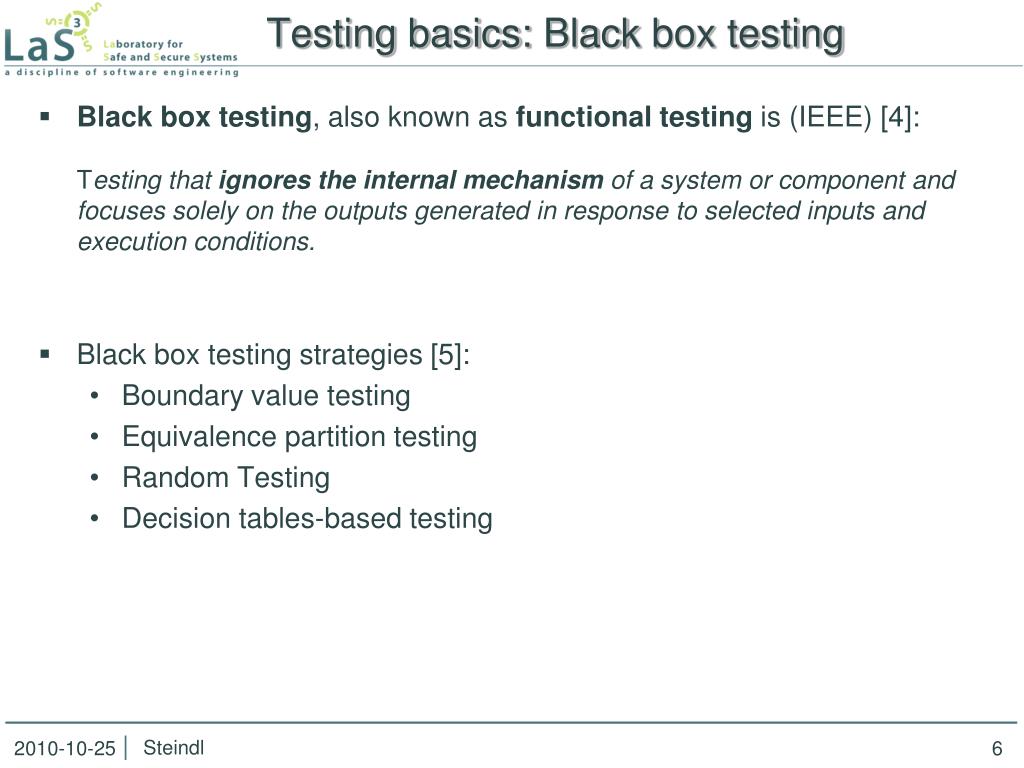Open the [5] citation reference
This screenshot has height=768, width=1024.
[449, 355]
